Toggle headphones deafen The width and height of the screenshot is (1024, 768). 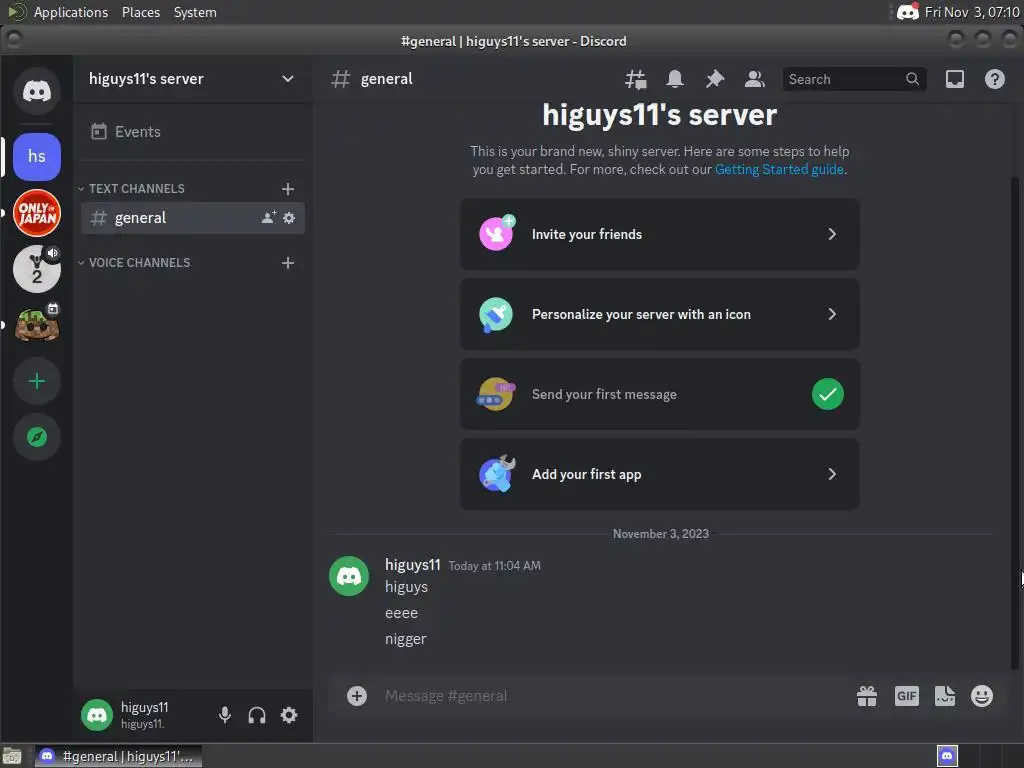pyautogui.click(x=257, y=715)
